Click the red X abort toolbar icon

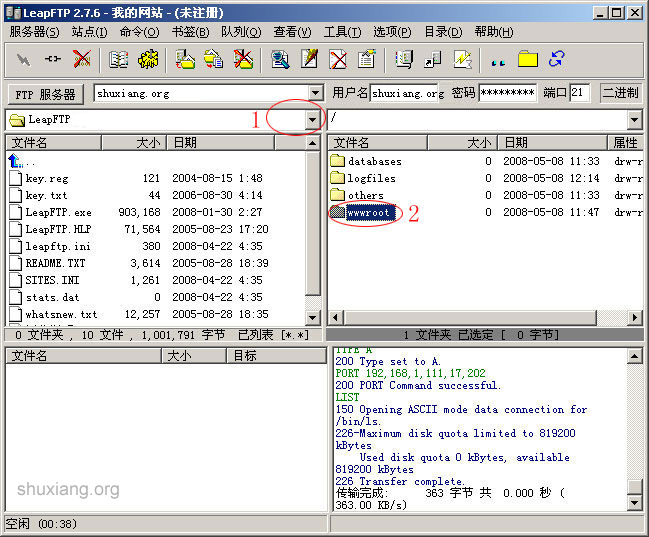82,60
